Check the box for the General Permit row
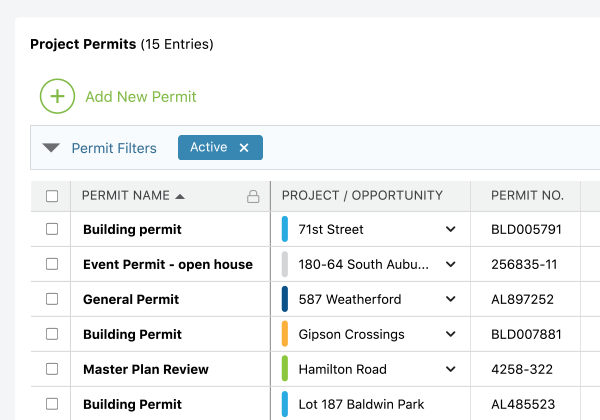The image size is (600, 420). tap(52, 299)
